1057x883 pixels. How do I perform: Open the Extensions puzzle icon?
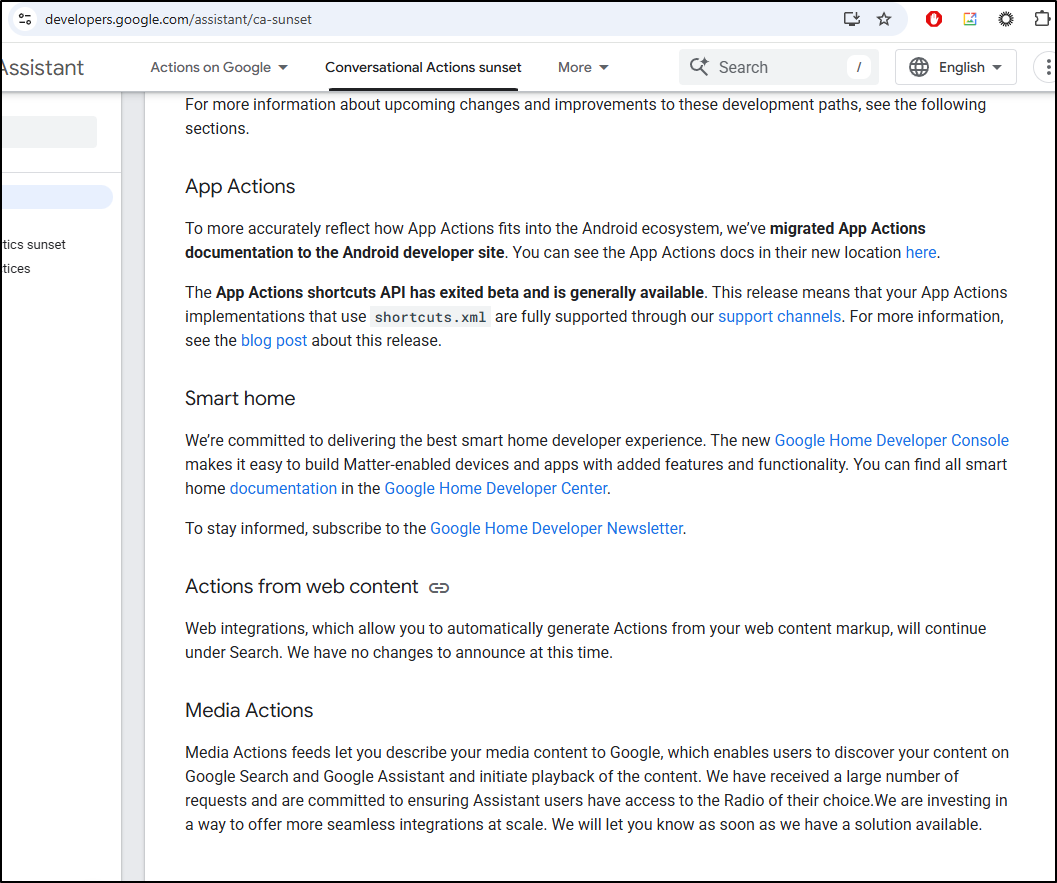pyautogui.click(x=1042, y=19)
